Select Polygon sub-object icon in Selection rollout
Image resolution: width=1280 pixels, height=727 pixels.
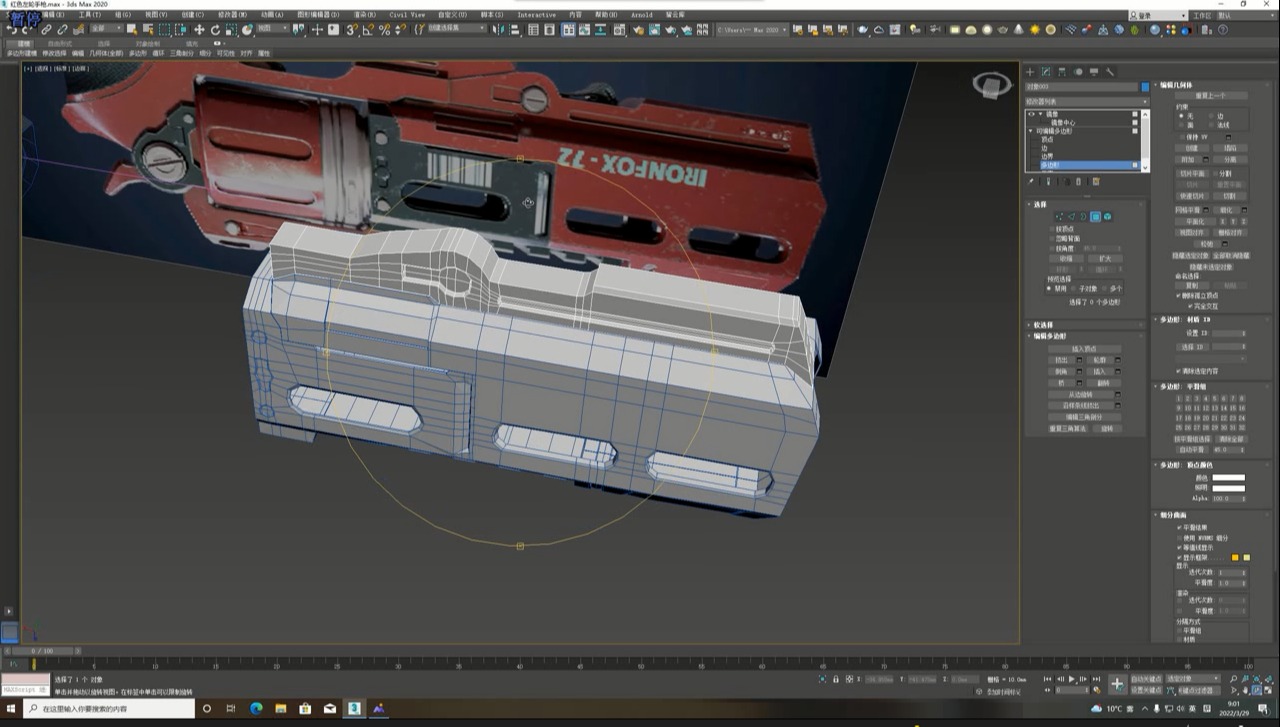click(x=1095, y=216)
